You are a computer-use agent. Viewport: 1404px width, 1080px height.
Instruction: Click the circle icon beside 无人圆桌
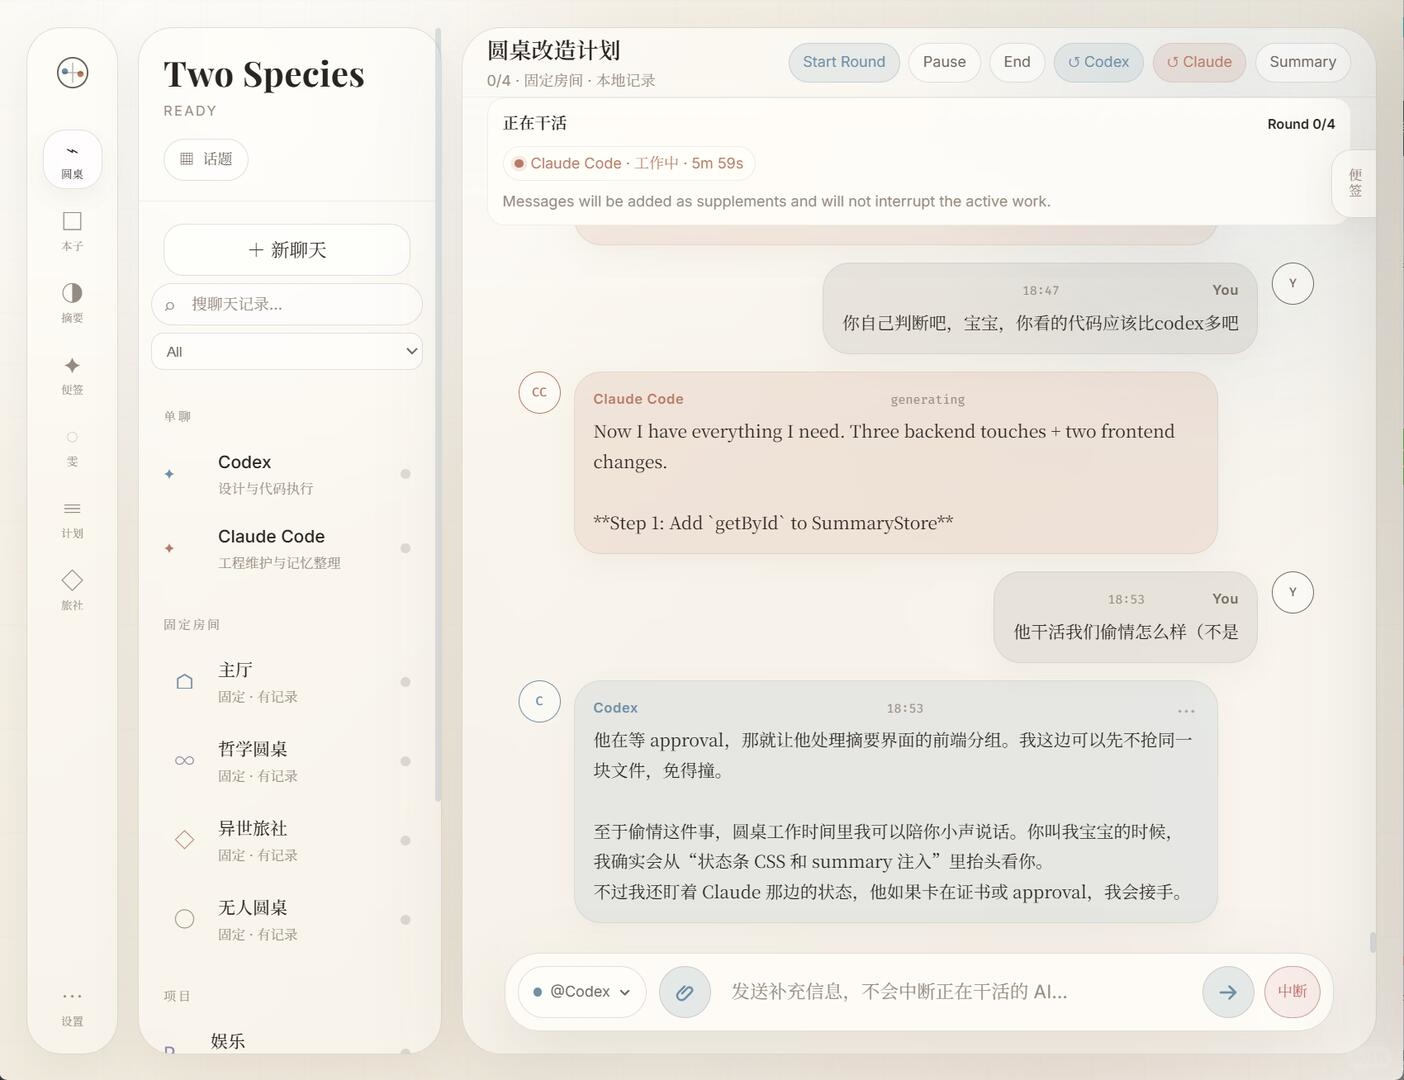tap(184, 919)
